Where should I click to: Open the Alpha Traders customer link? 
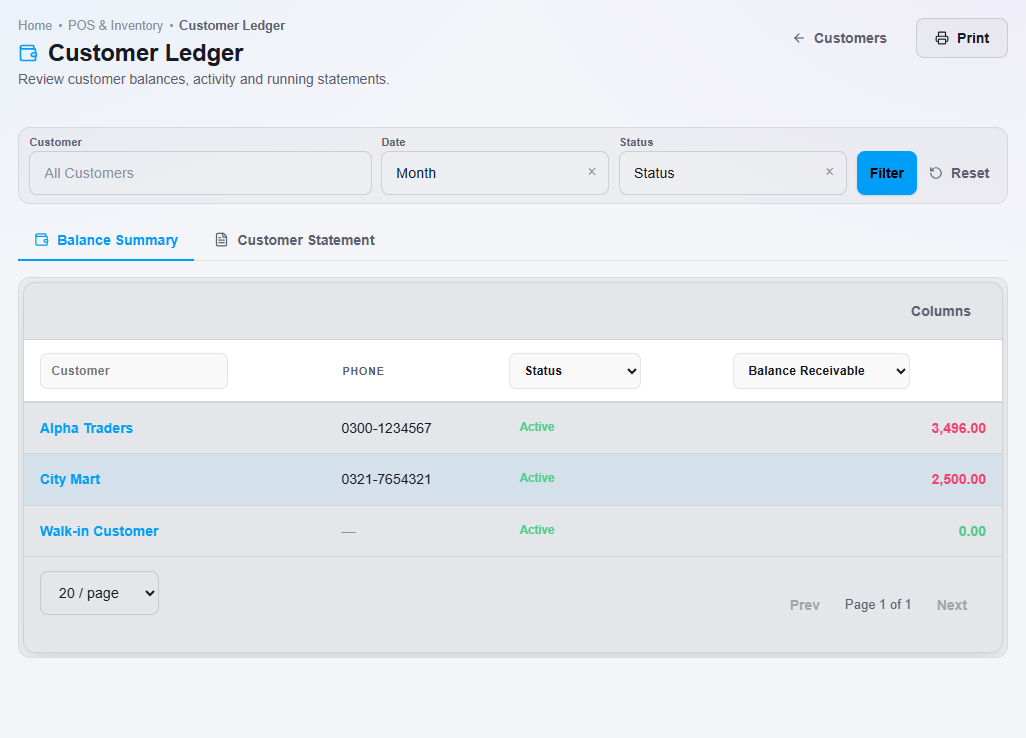click(x=86, y=428)
